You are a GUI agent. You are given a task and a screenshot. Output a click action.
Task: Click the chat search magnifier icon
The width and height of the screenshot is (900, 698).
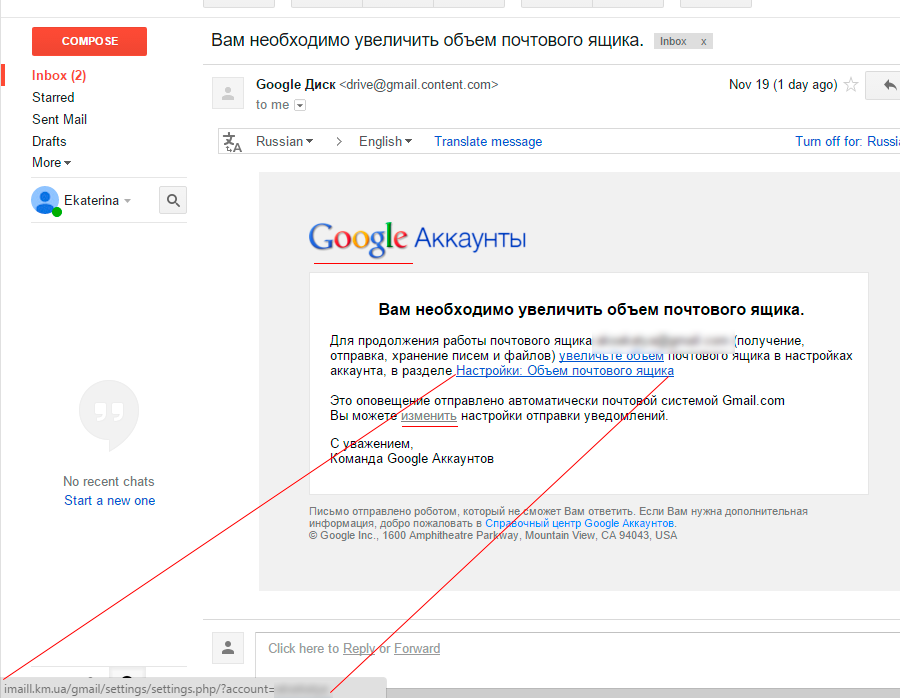tap(173, 200)
